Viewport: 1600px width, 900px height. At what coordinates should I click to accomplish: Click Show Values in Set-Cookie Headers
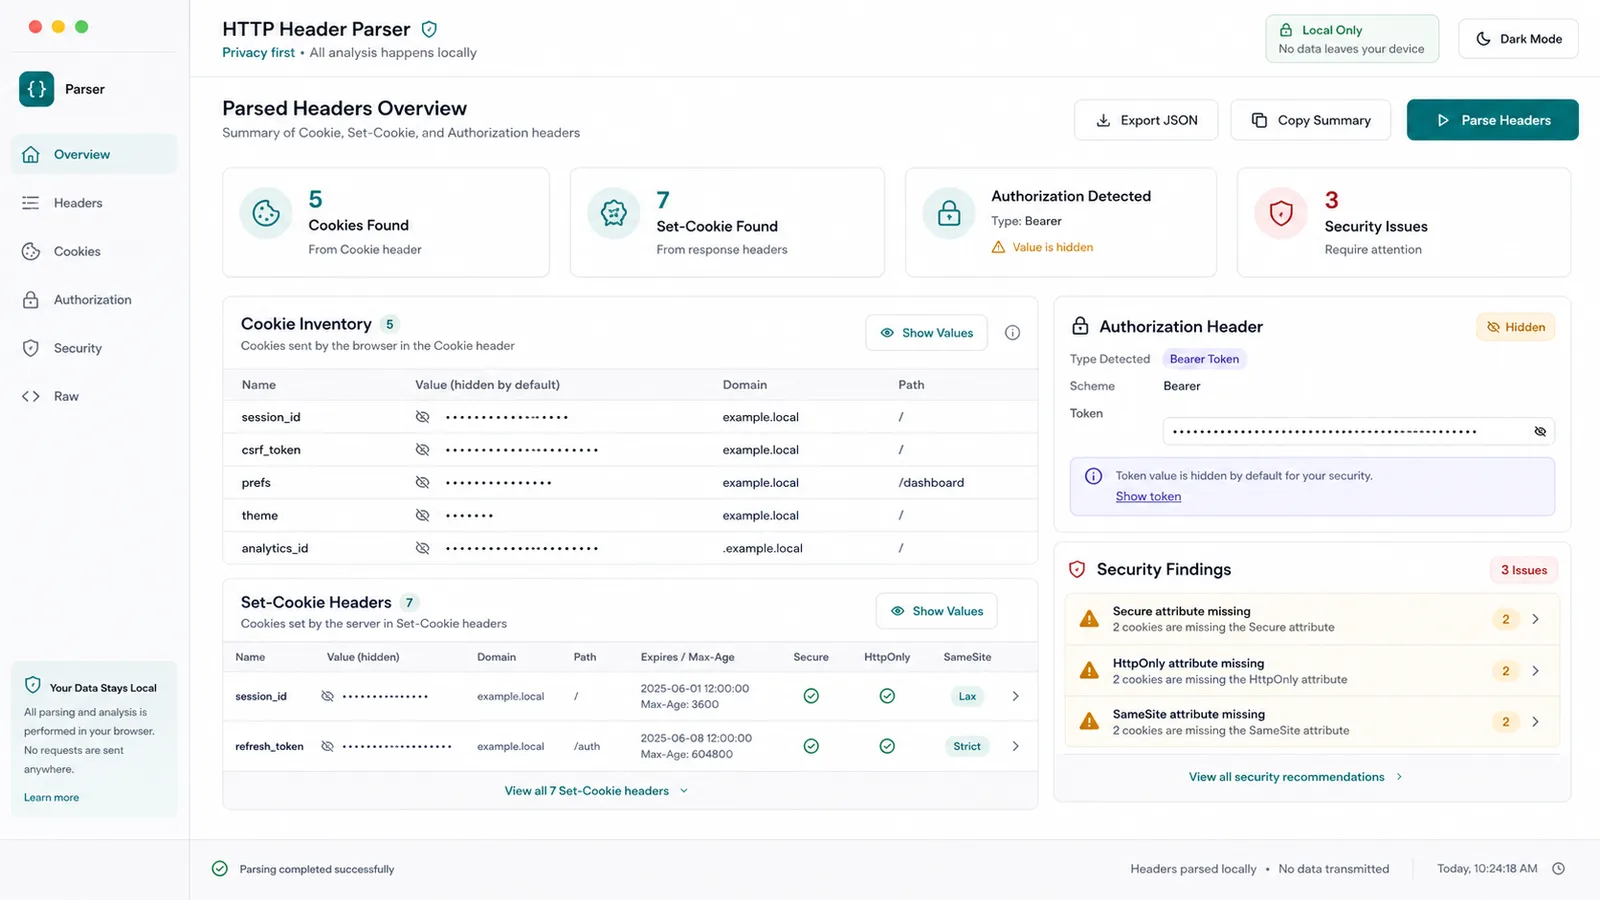point(937,611)
